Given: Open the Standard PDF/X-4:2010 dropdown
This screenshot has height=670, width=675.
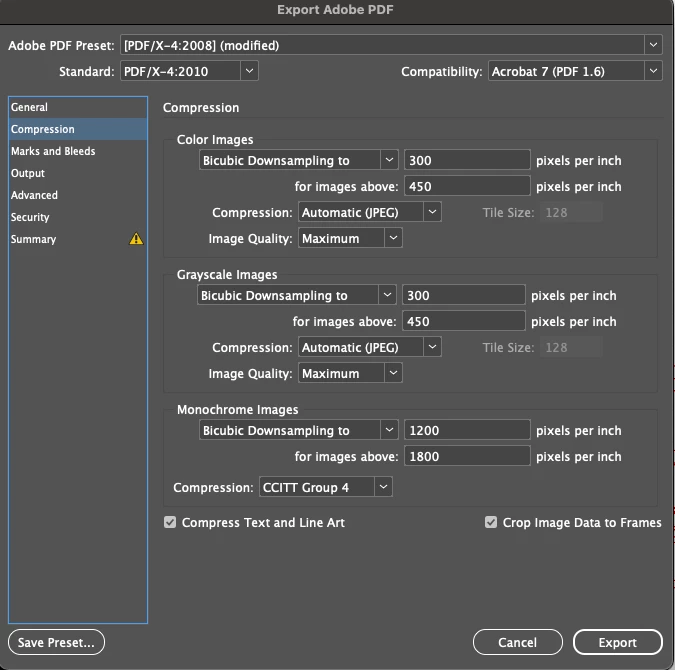Looking at the screenshot, I should (x=189, y=71).
